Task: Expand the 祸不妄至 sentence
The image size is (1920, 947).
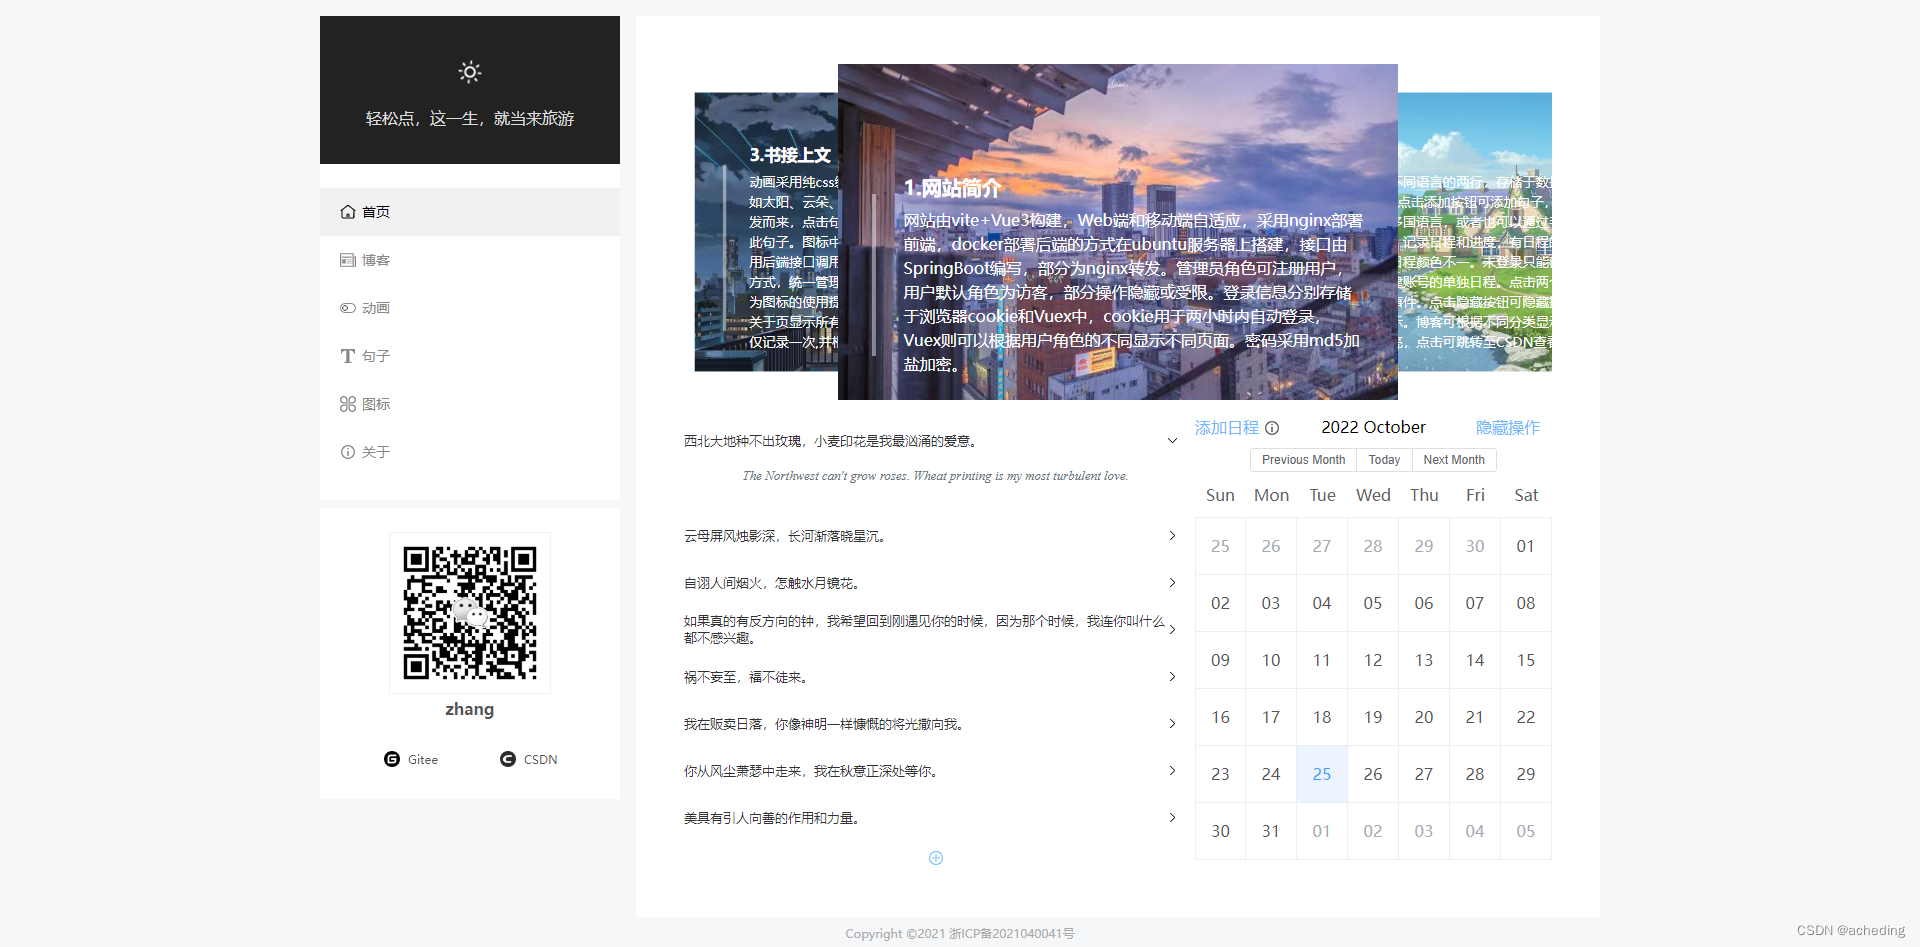Action: pyautogui.click(x=931, y=677)
